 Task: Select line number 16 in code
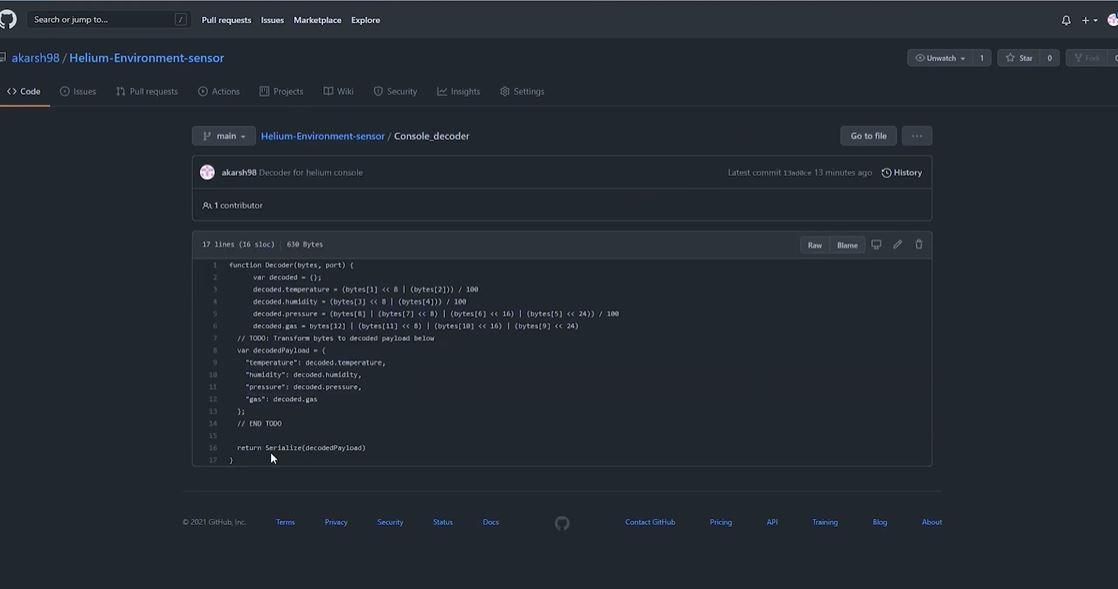tap(212, 448)
